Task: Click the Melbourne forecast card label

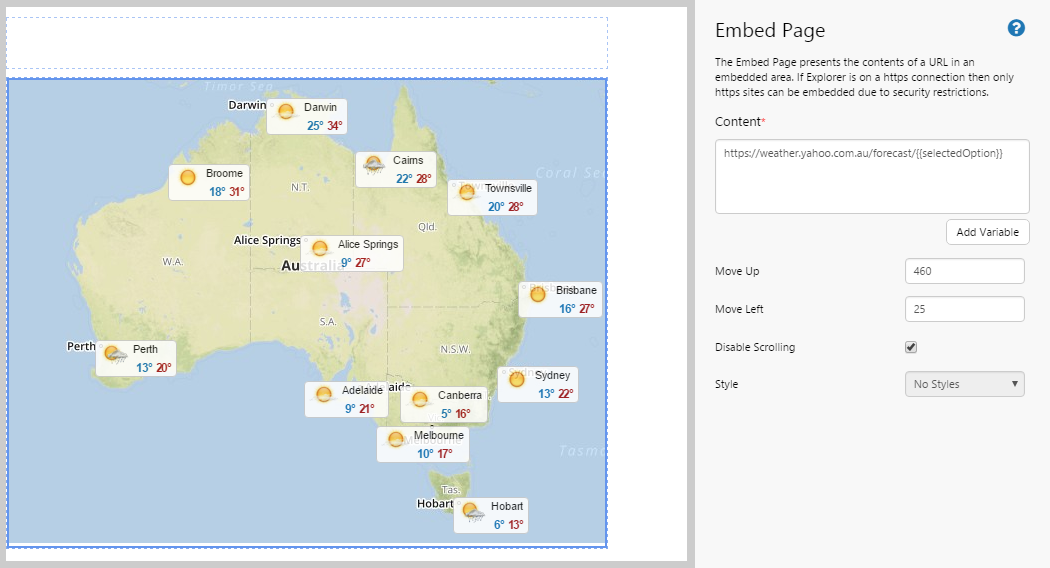Action: click(439, 435)
